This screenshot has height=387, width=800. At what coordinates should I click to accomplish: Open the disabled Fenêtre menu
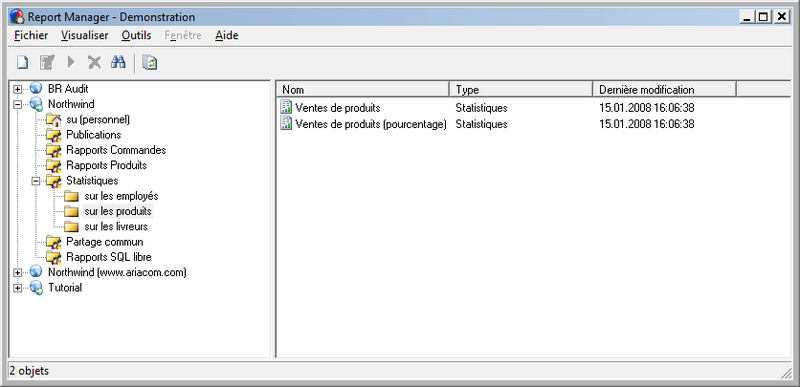point(183,36)
